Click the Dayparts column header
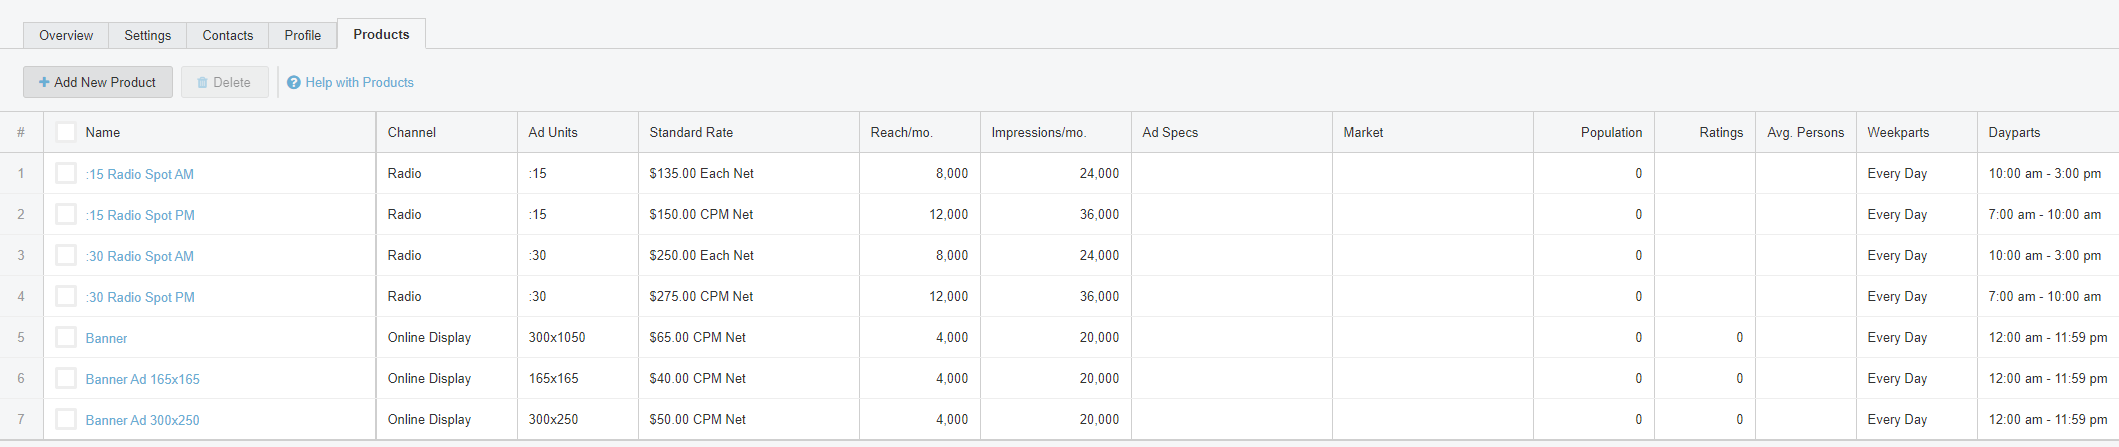2119x447 pixels. 2014,132
